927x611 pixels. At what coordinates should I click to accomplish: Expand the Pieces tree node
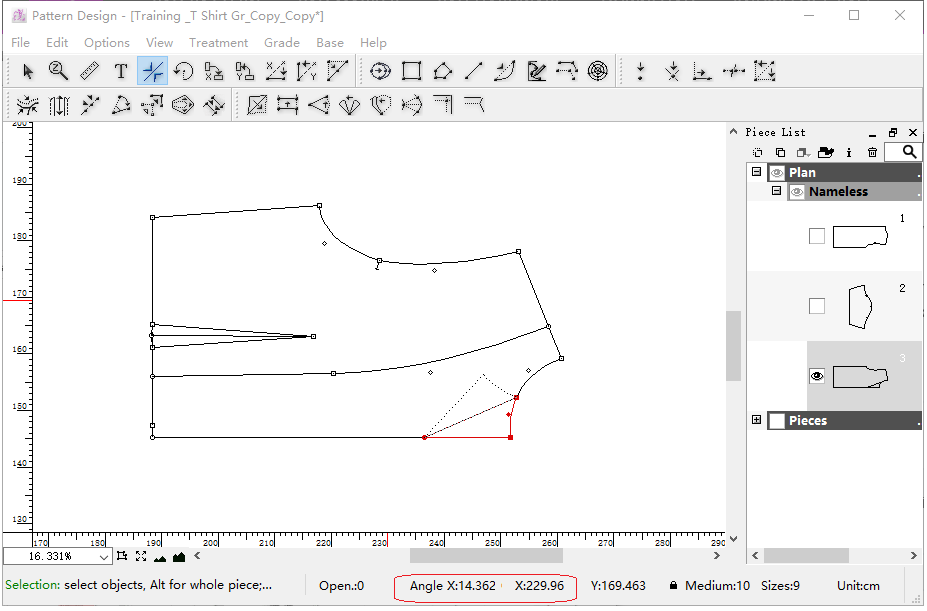coord(757,420)
